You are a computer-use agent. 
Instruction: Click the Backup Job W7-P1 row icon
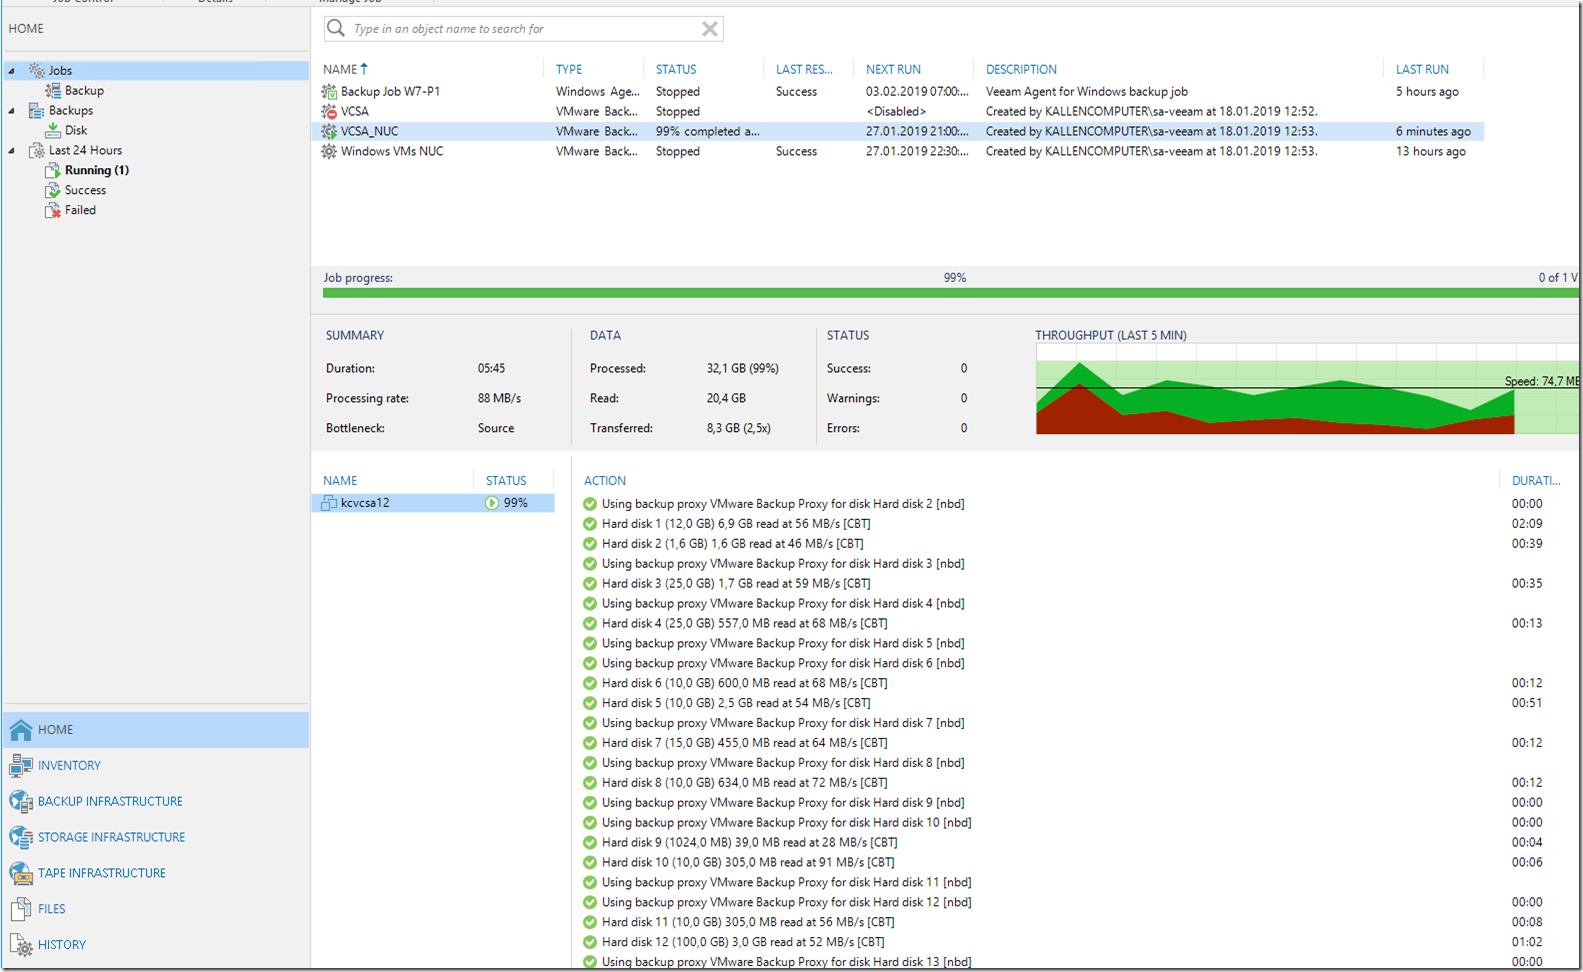click(x=329, y=91)
